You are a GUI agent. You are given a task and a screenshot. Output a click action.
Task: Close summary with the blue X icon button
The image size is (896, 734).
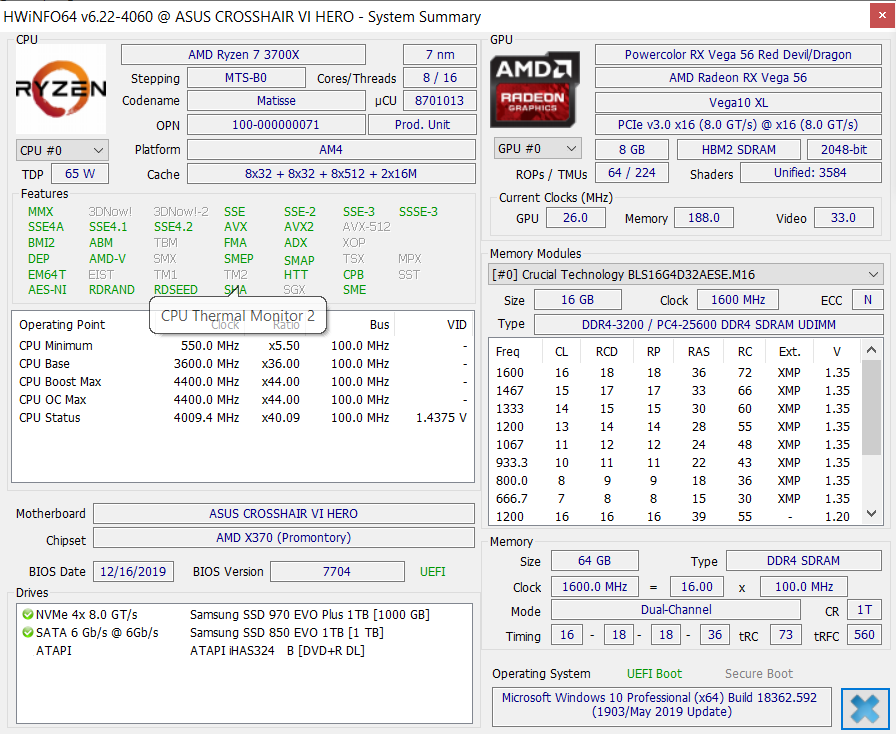(x=865, y=709)
